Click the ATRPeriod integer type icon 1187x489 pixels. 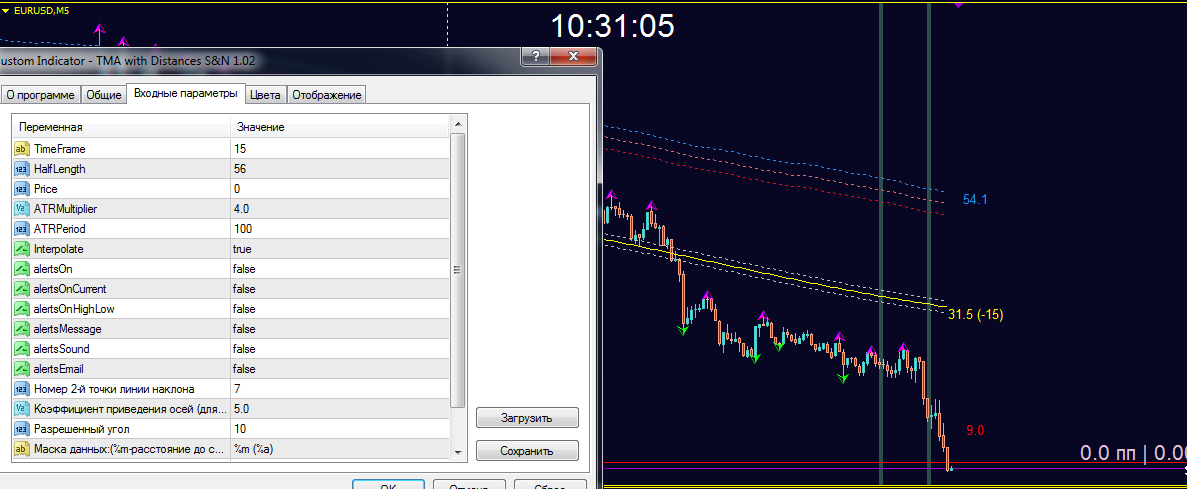pyautogui.click(x=21, y=229)
